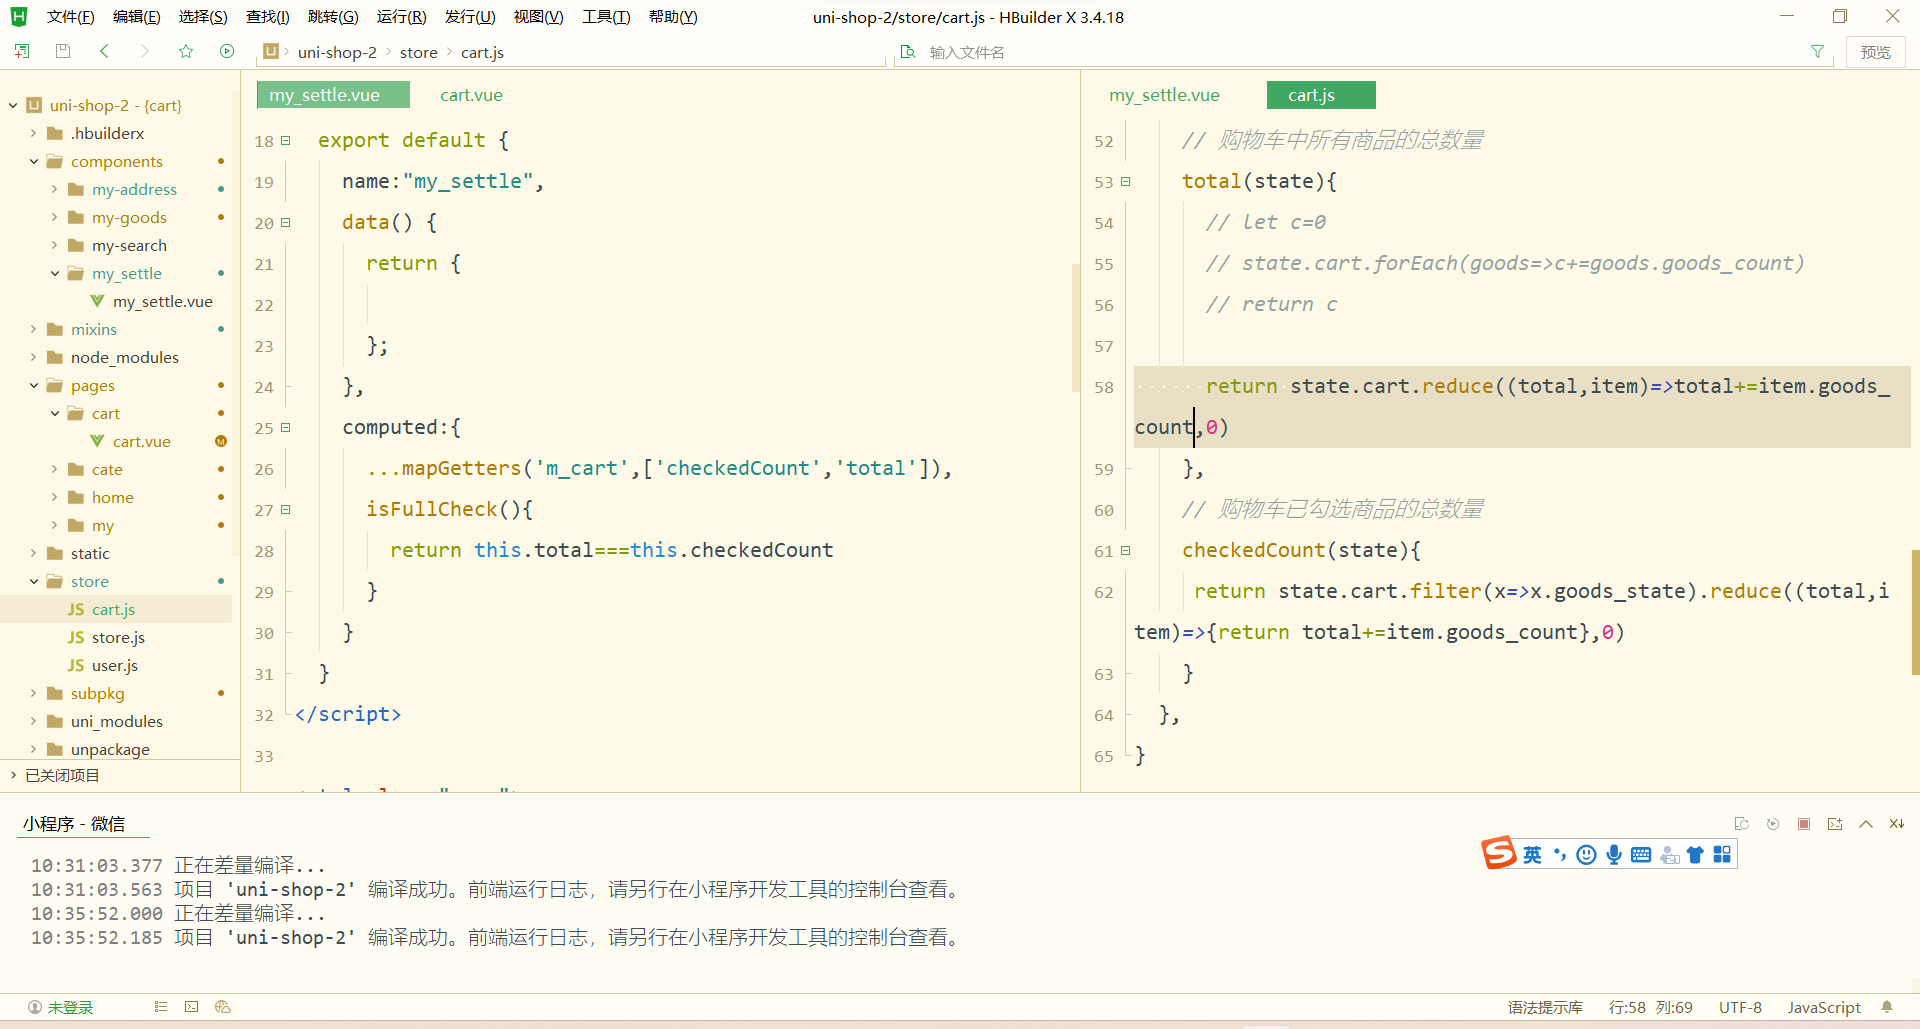Click Sogou voice input microphone icon

pos(1614,854)
